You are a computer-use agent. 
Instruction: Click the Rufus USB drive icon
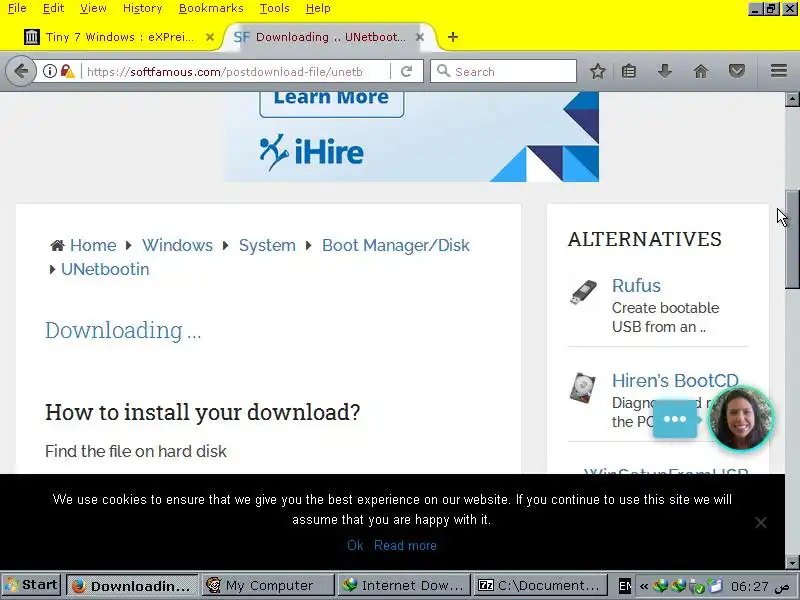[x=583, y=292]
